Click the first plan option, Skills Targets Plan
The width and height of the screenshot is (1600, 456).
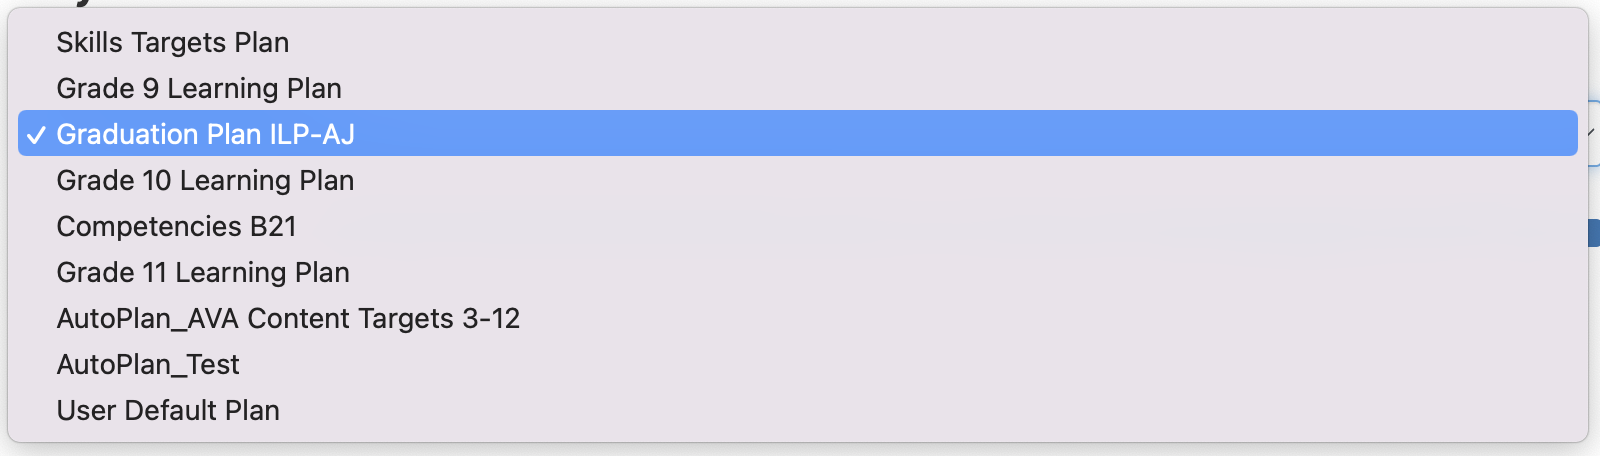173,42
